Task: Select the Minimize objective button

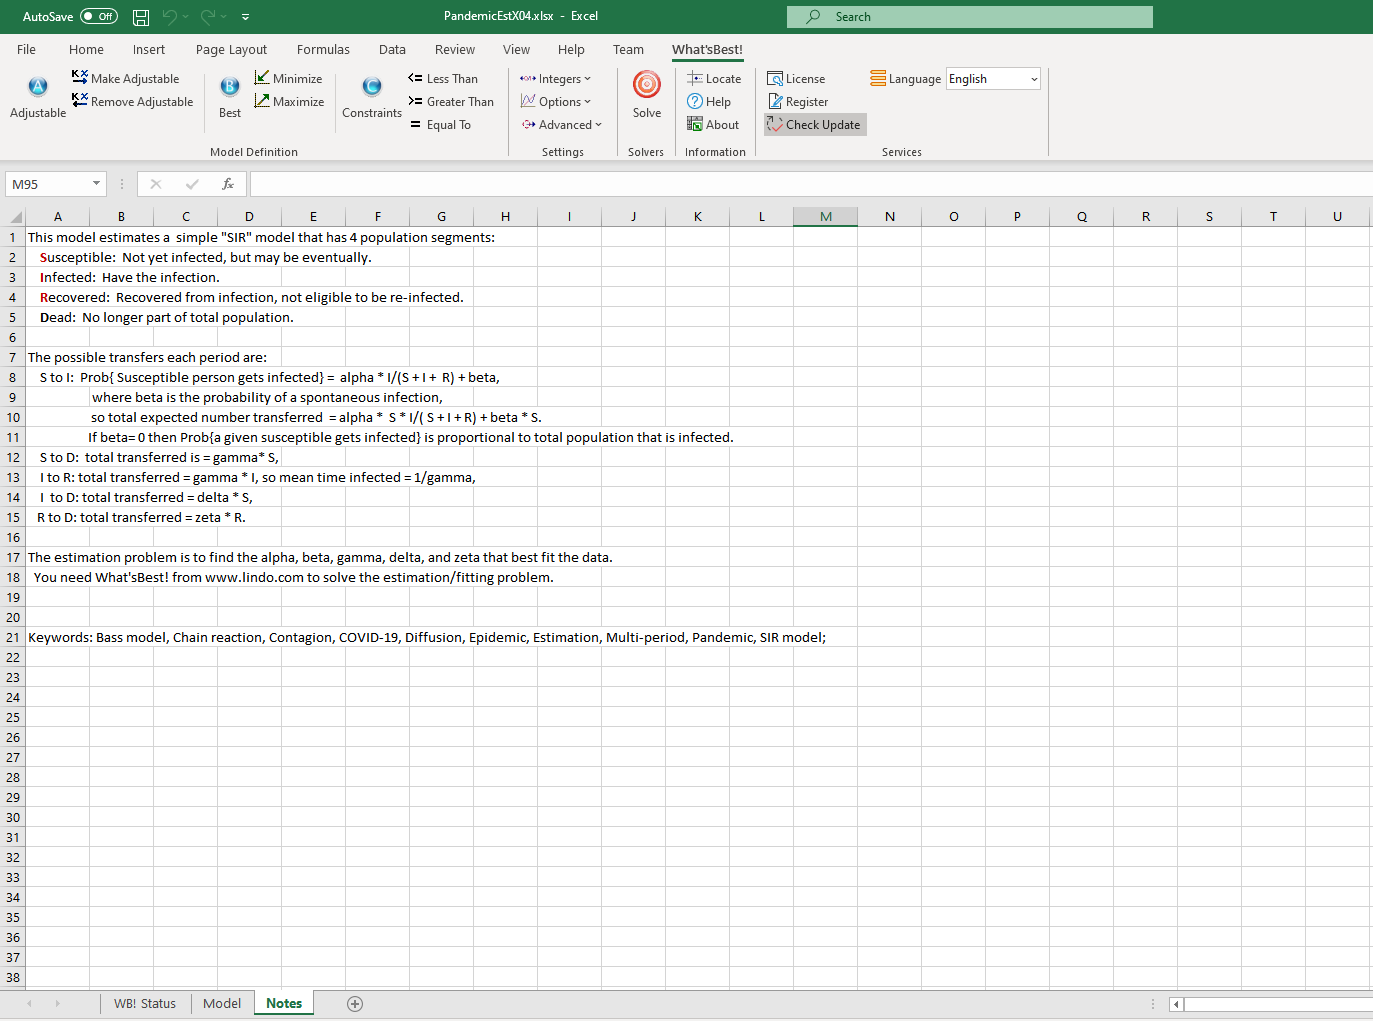Action: [288, 78]
